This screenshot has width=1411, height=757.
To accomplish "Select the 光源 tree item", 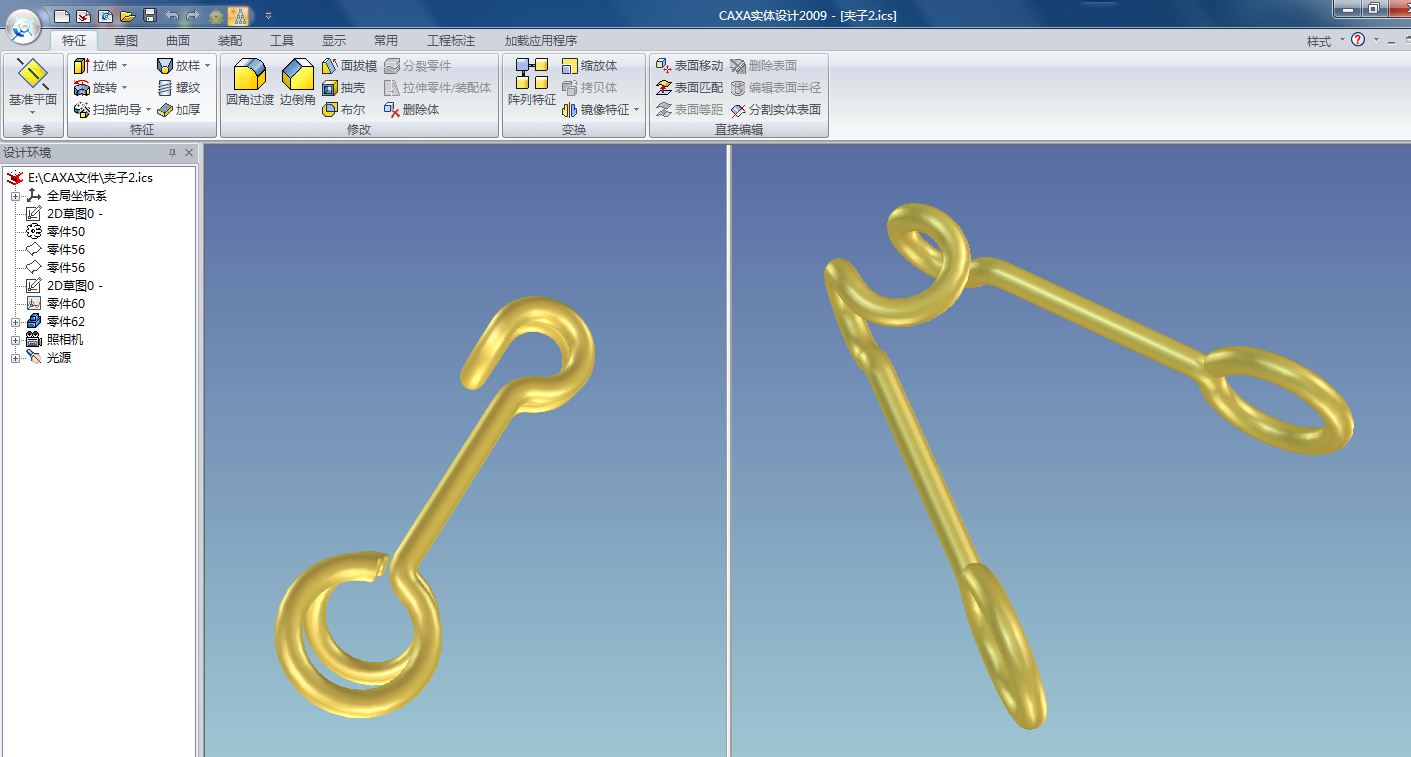I will pos(49,358).
